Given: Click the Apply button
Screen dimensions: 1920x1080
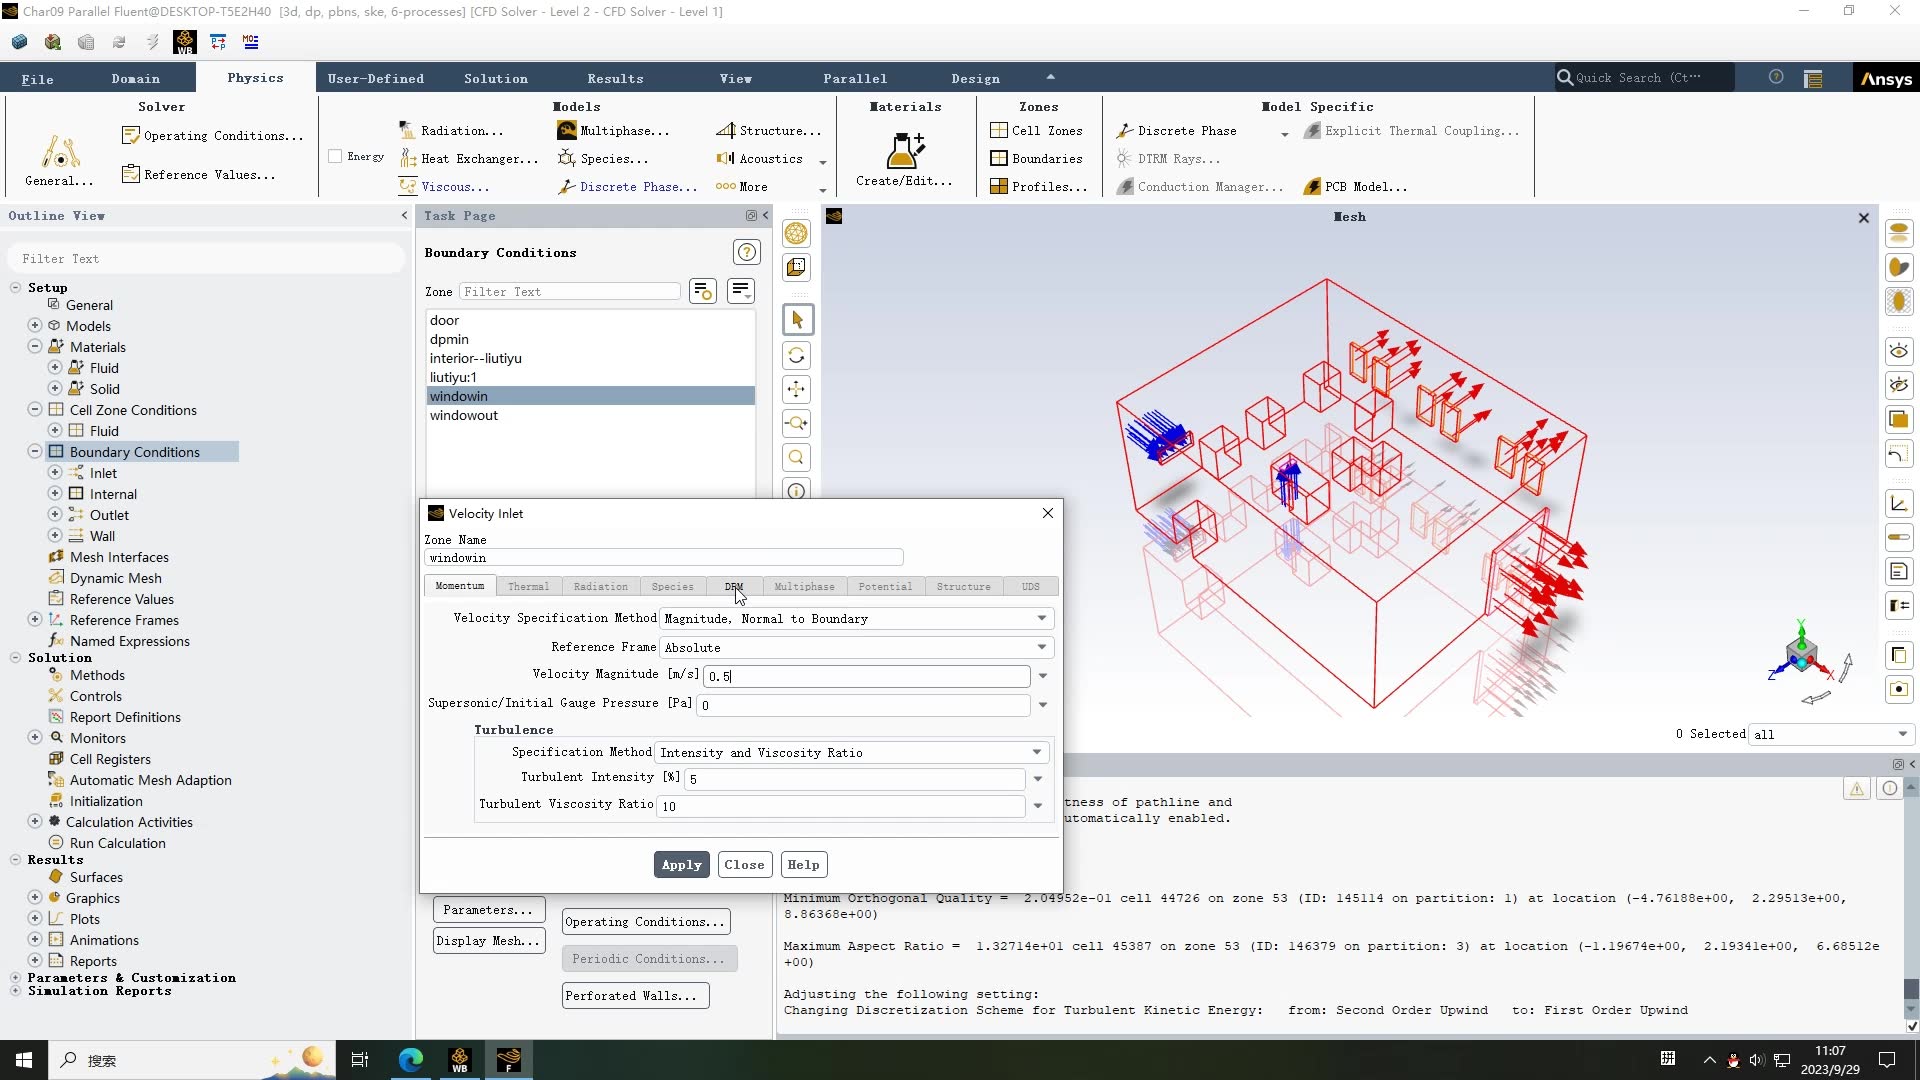Looking at the screenshot, I should (681, 865).
